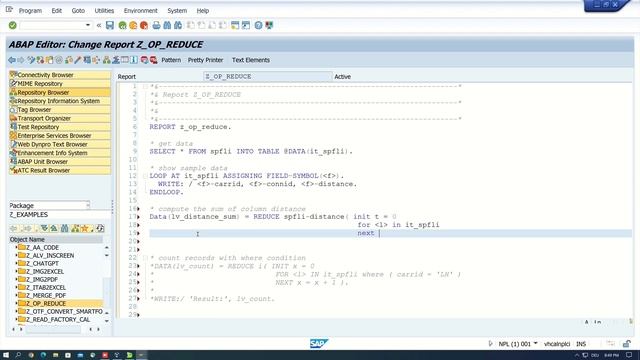Expand the Z_IMG2EXCEL tree node
This screenshot has height=360, width=640.
click(16, 271)
